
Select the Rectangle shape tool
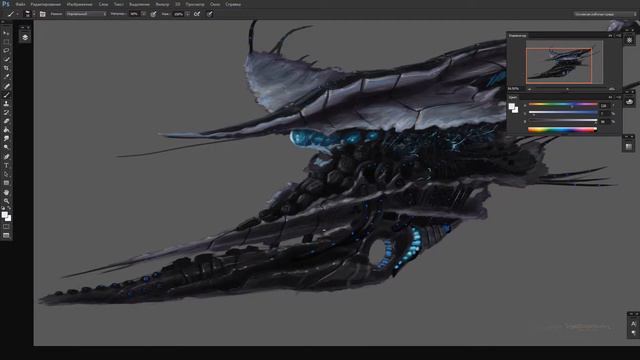(6, 183)
